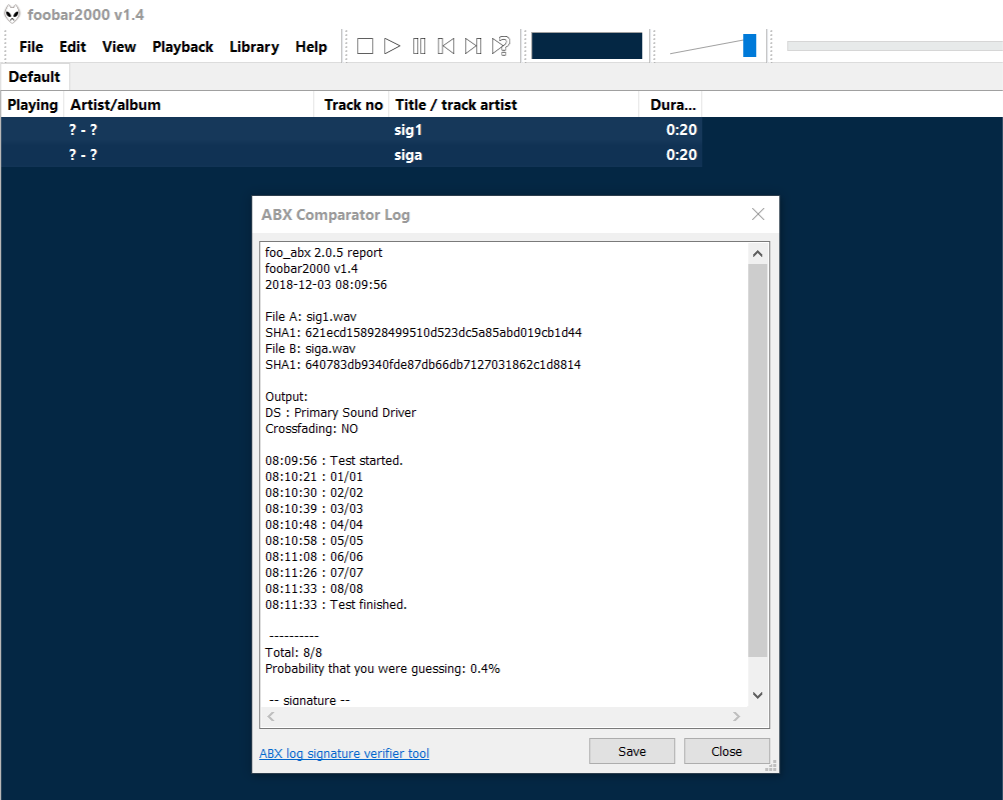
Task: Click the '2018-12-03 08:09:56' date line
Action: pyautogui.click(x=326, y=285)
